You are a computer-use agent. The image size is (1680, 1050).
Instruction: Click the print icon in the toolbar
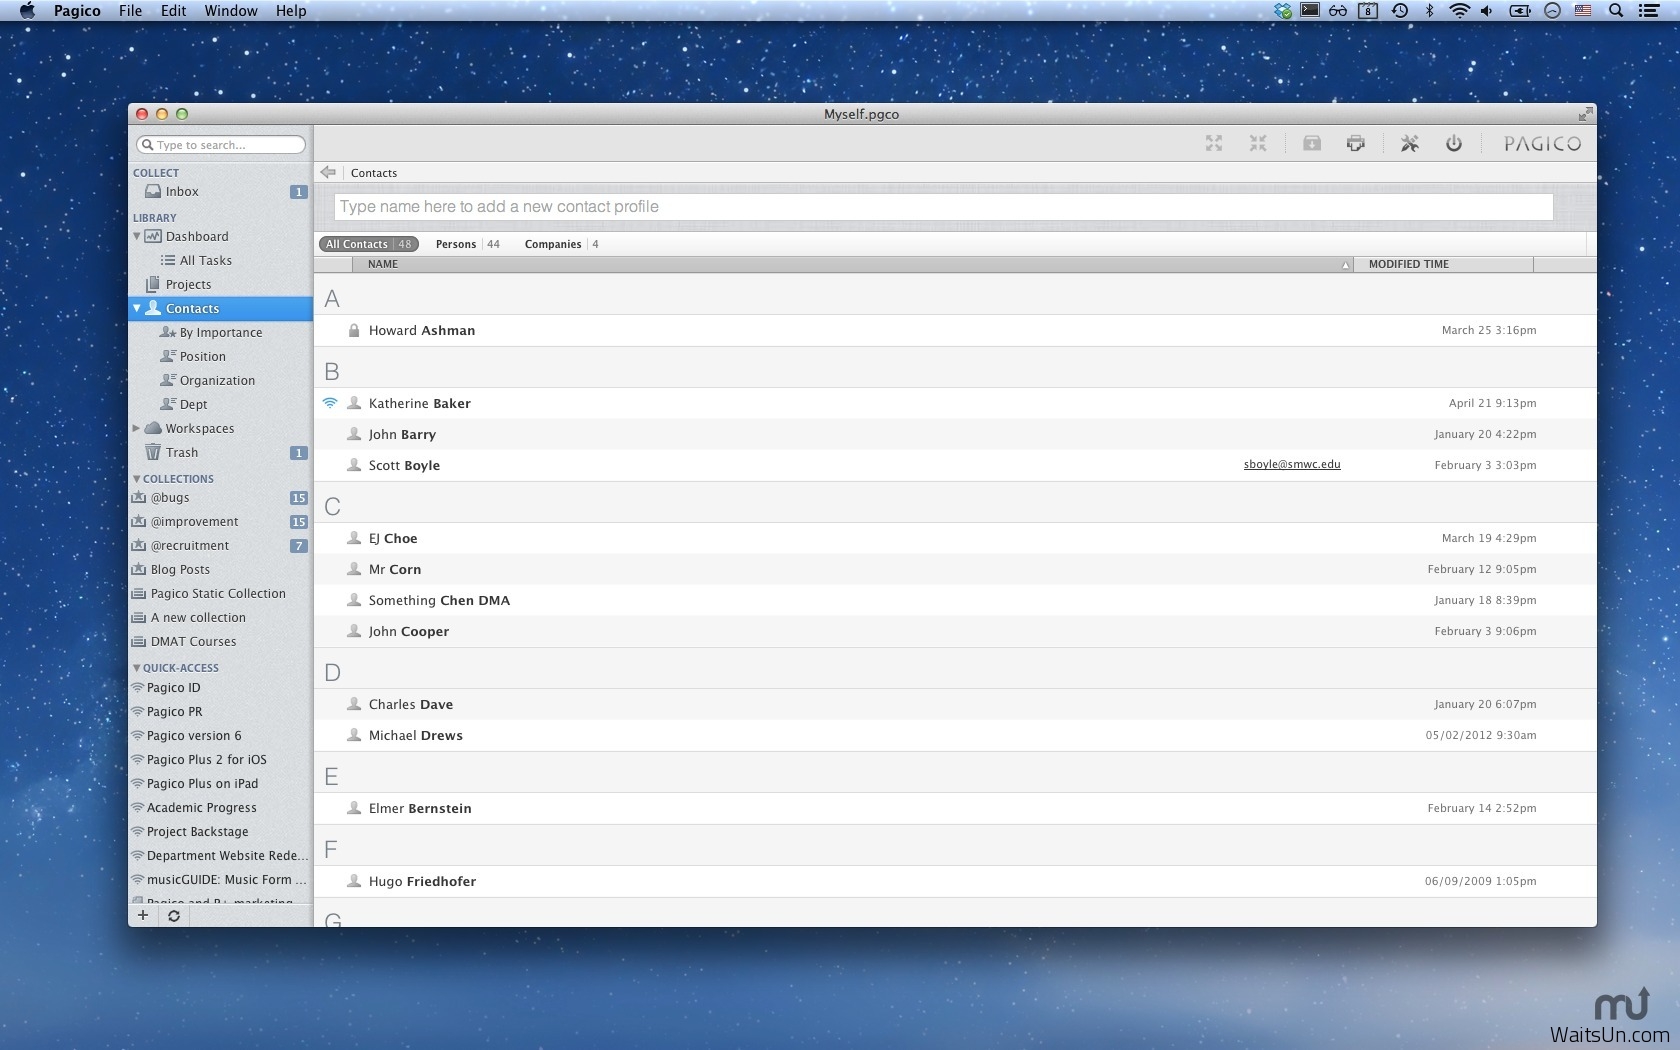(x=1355, y=144)
